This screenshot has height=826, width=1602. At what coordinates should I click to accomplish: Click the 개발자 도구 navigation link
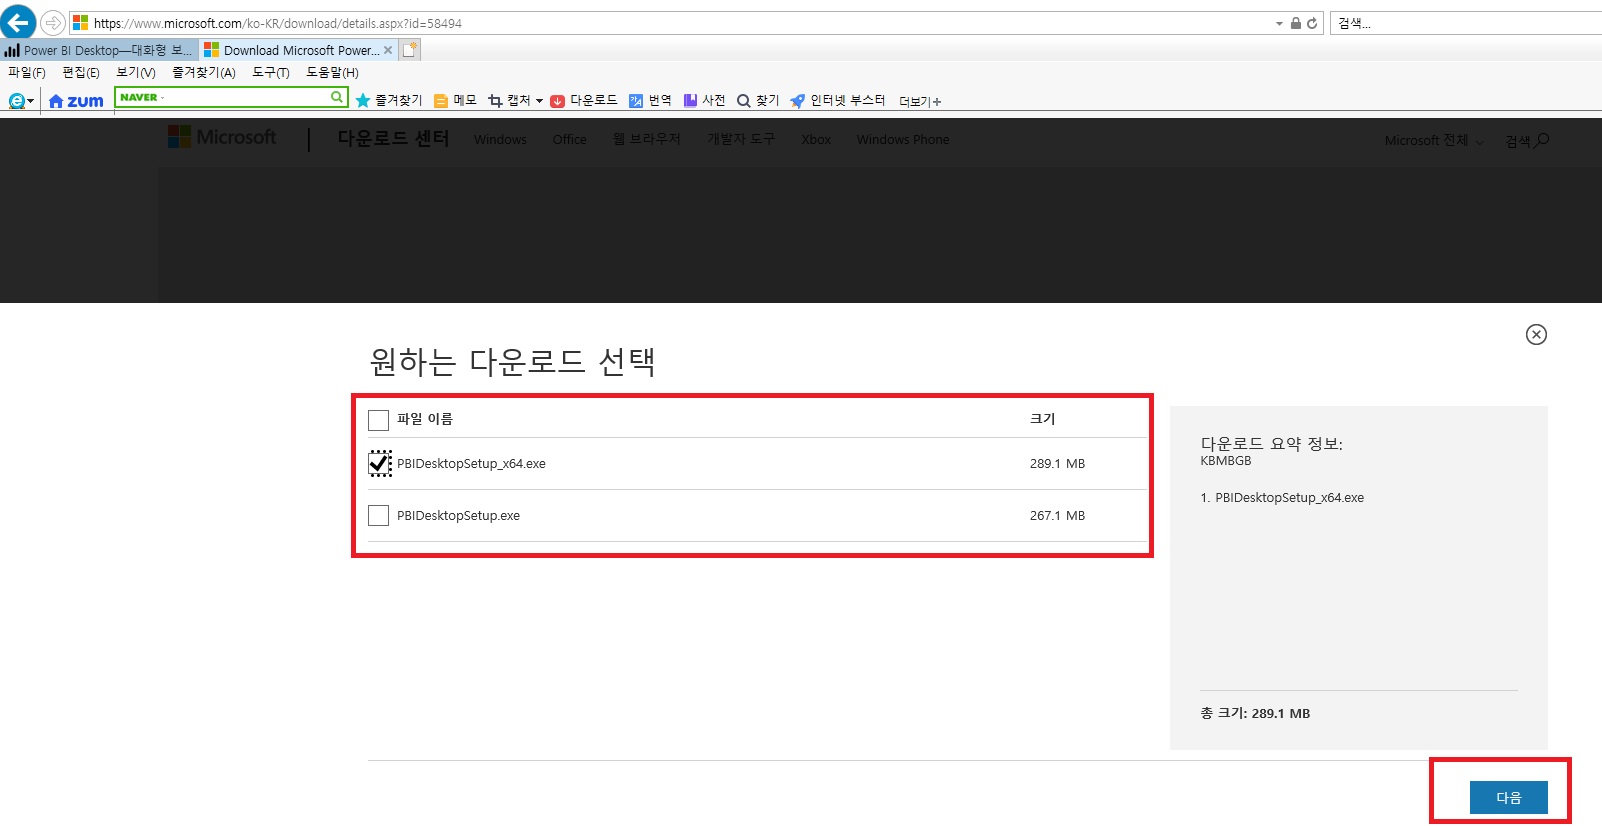pyautogui.click(x=741, y=139)
